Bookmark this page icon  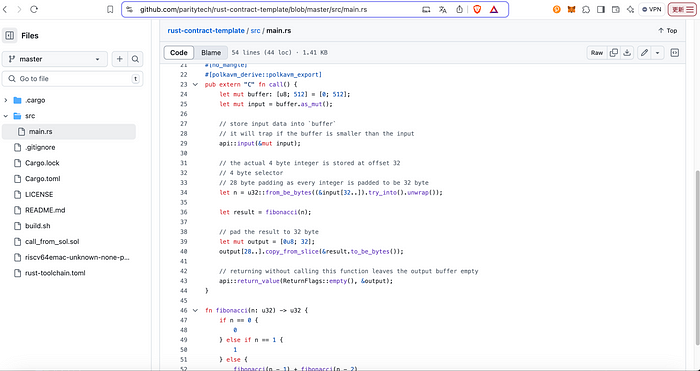(110, 9)
